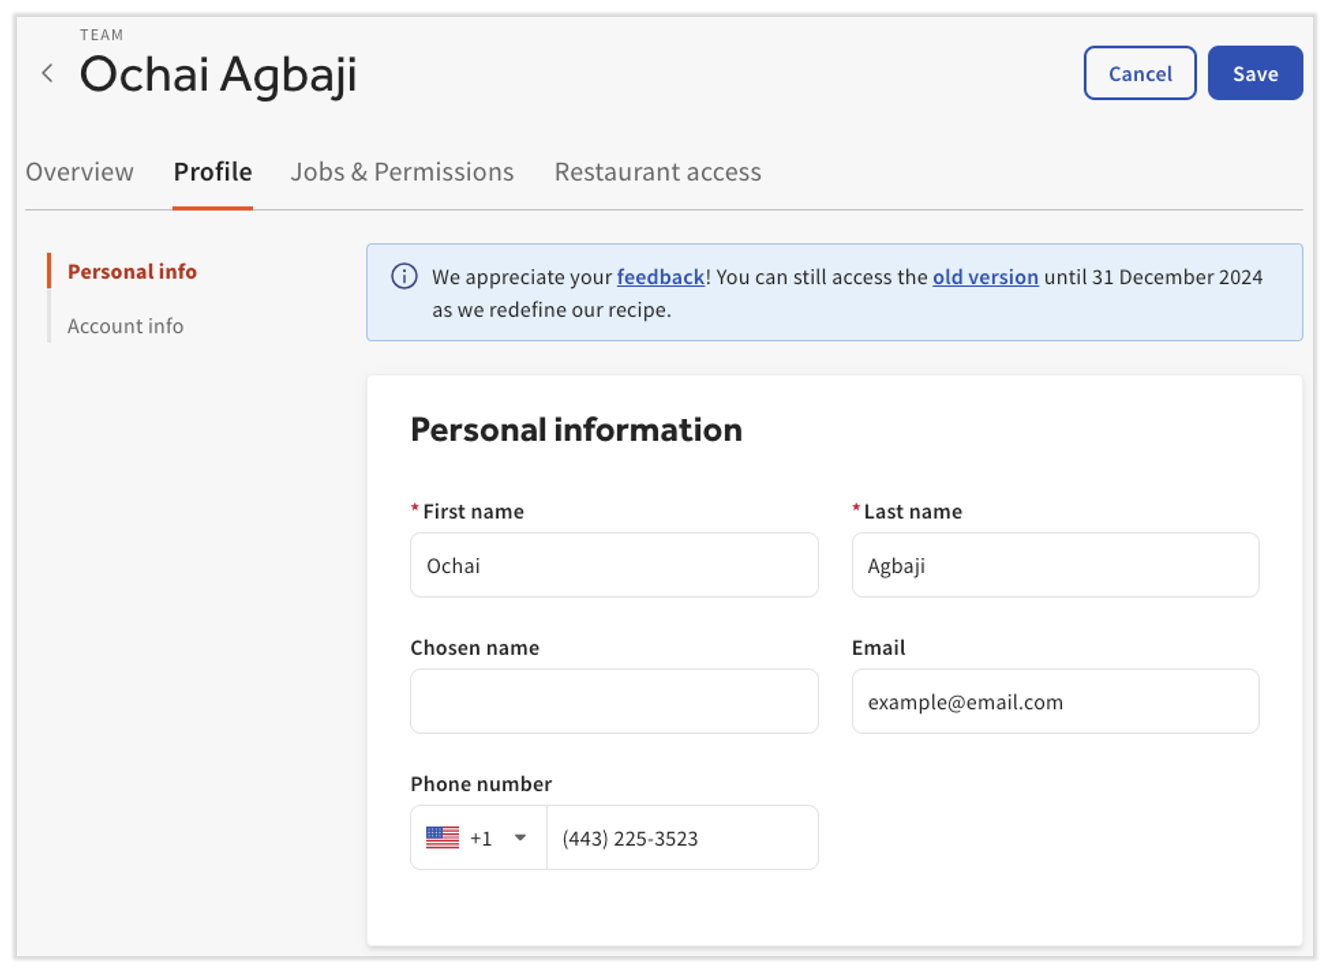Open the feedback link
The image size is (1328, 972).
coord(660,277)
